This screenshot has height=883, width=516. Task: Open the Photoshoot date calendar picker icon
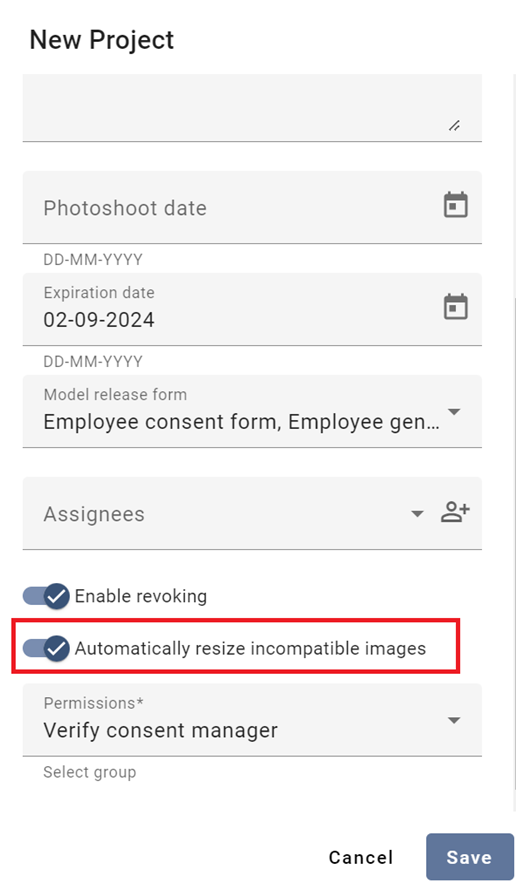tap(455, 205)
